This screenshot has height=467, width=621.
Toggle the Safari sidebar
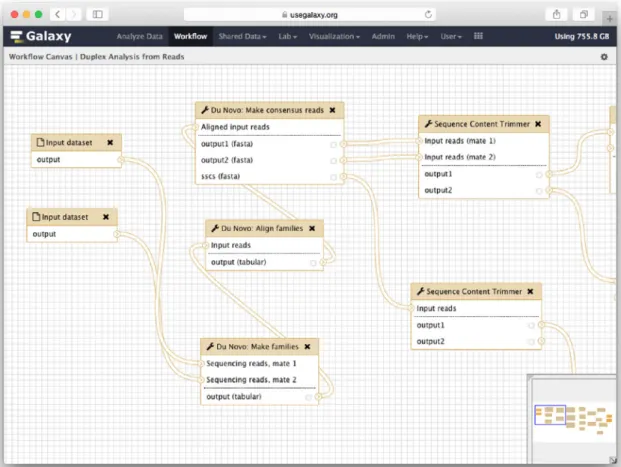click(97, 15)
